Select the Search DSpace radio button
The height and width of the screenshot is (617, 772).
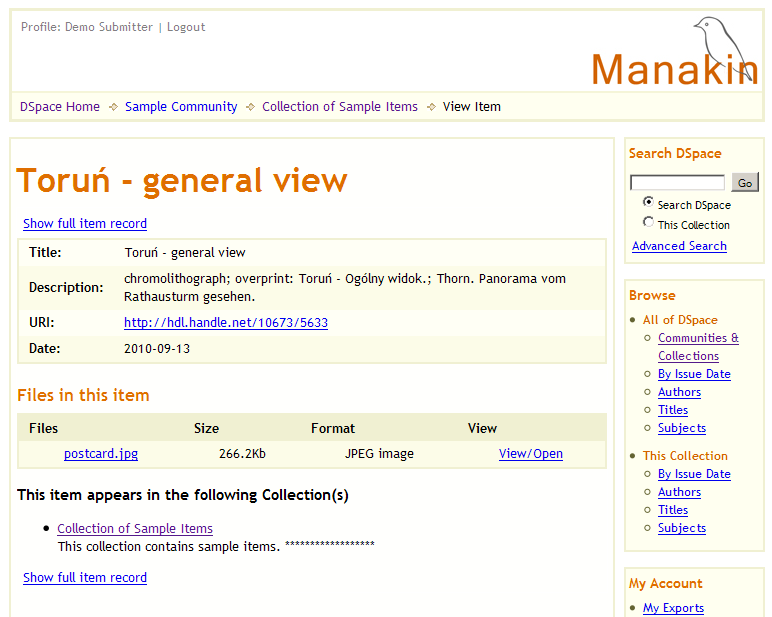[x=649, y=202]
